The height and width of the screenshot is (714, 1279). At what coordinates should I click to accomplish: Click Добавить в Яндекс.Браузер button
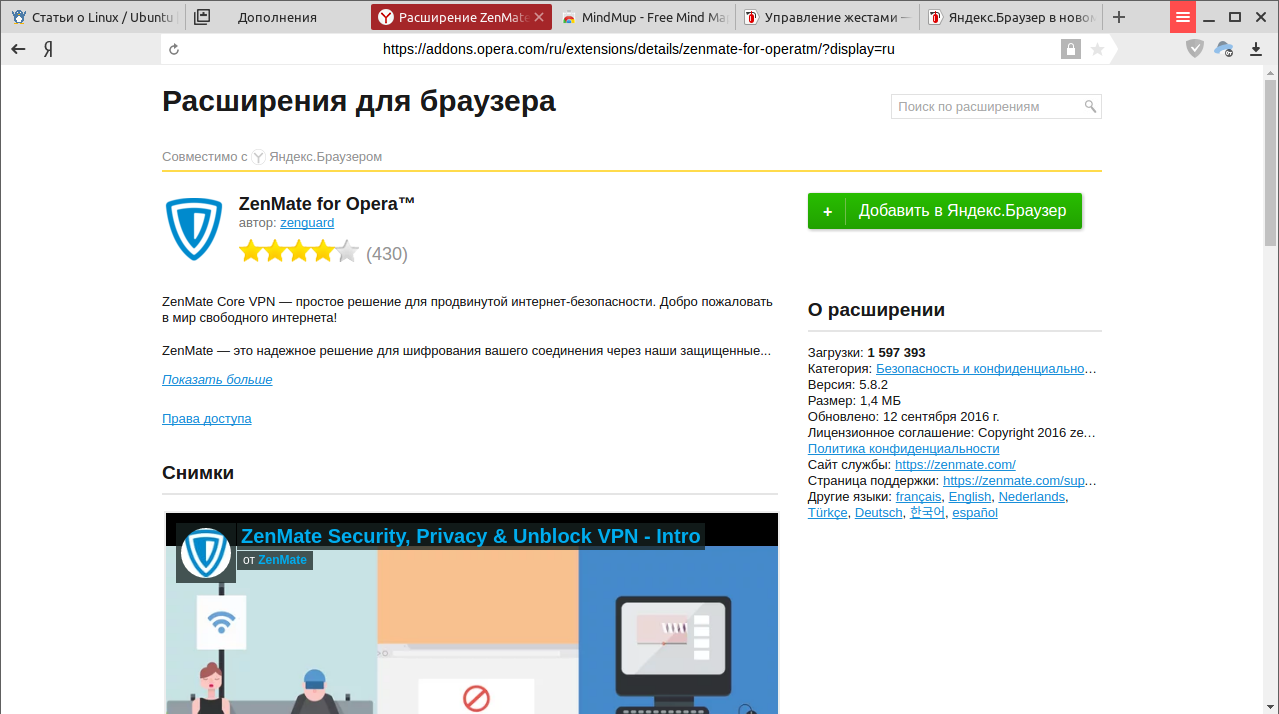(945, 211)
